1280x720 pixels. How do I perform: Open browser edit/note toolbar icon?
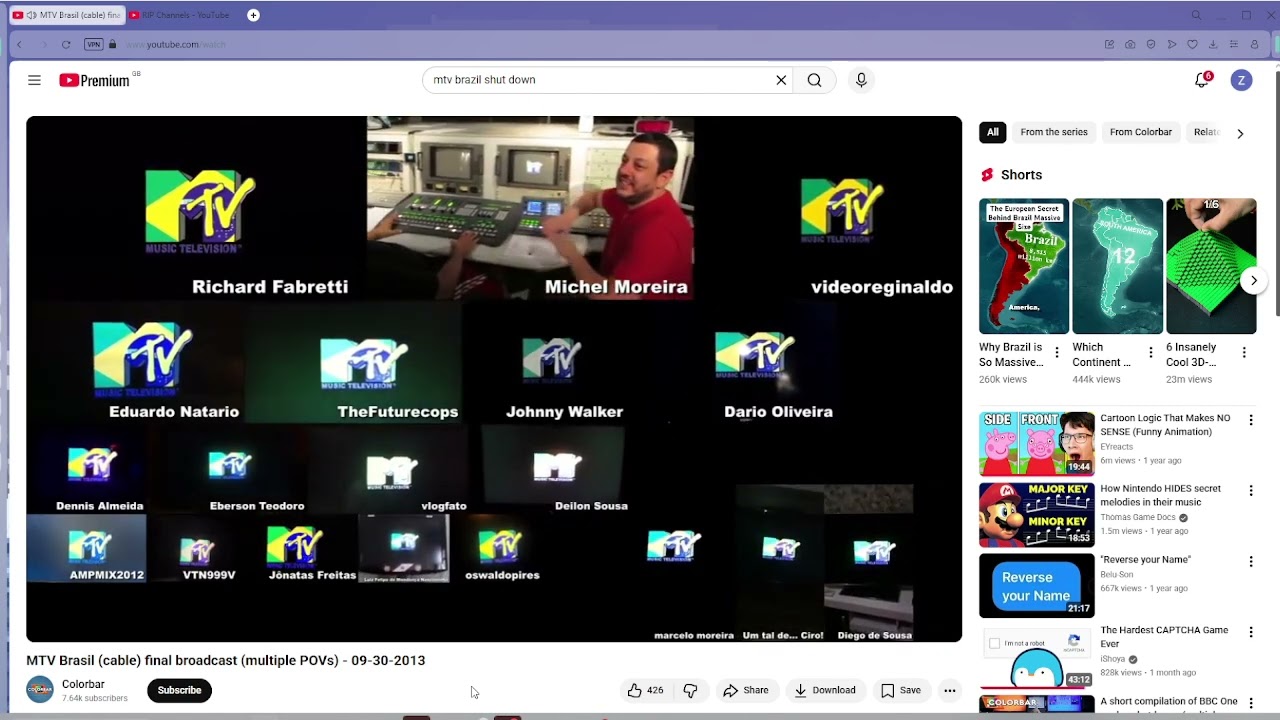(1109, 44)
